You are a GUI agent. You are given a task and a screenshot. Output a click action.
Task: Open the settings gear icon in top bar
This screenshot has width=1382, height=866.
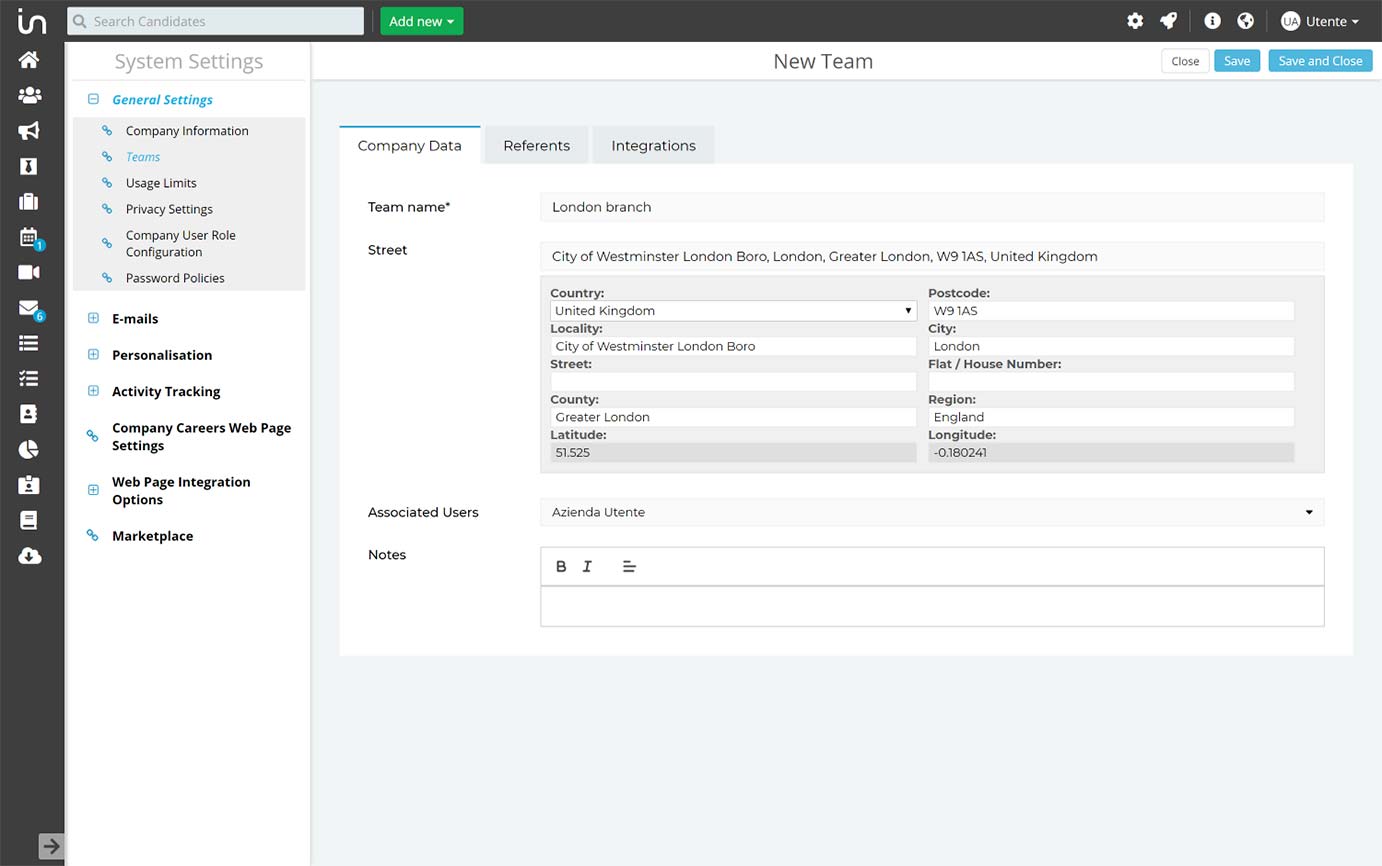1135,21
